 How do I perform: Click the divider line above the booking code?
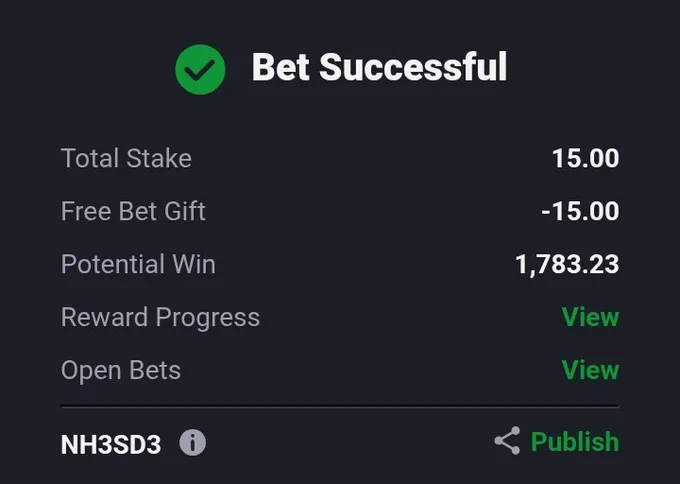click(x=340, y=407)
